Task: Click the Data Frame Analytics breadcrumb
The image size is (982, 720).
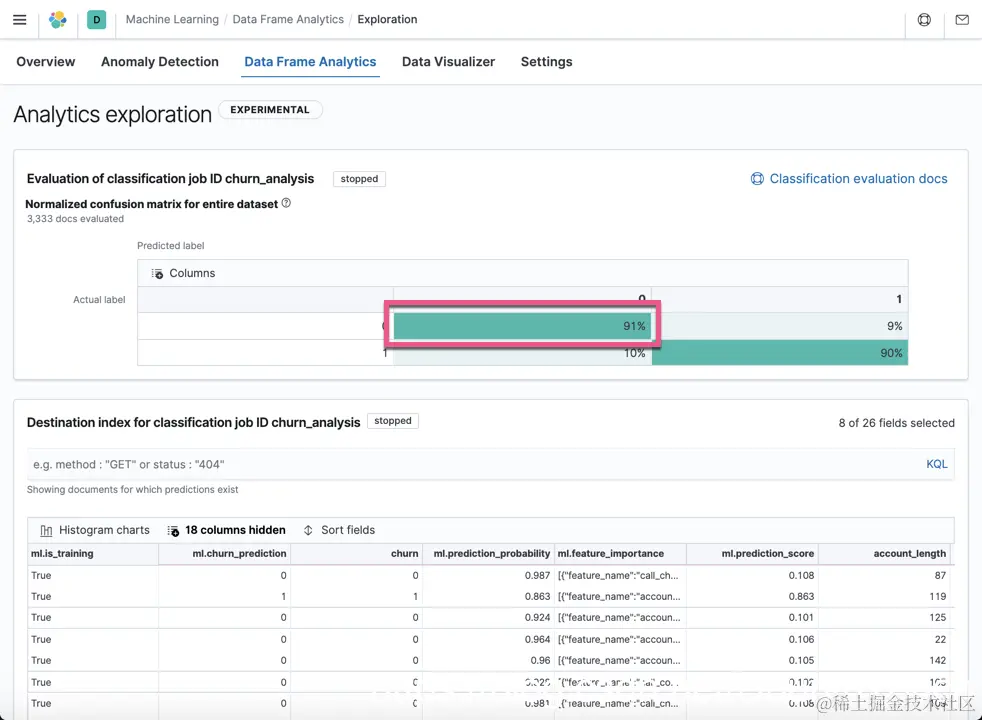Action: click(288, 19)
